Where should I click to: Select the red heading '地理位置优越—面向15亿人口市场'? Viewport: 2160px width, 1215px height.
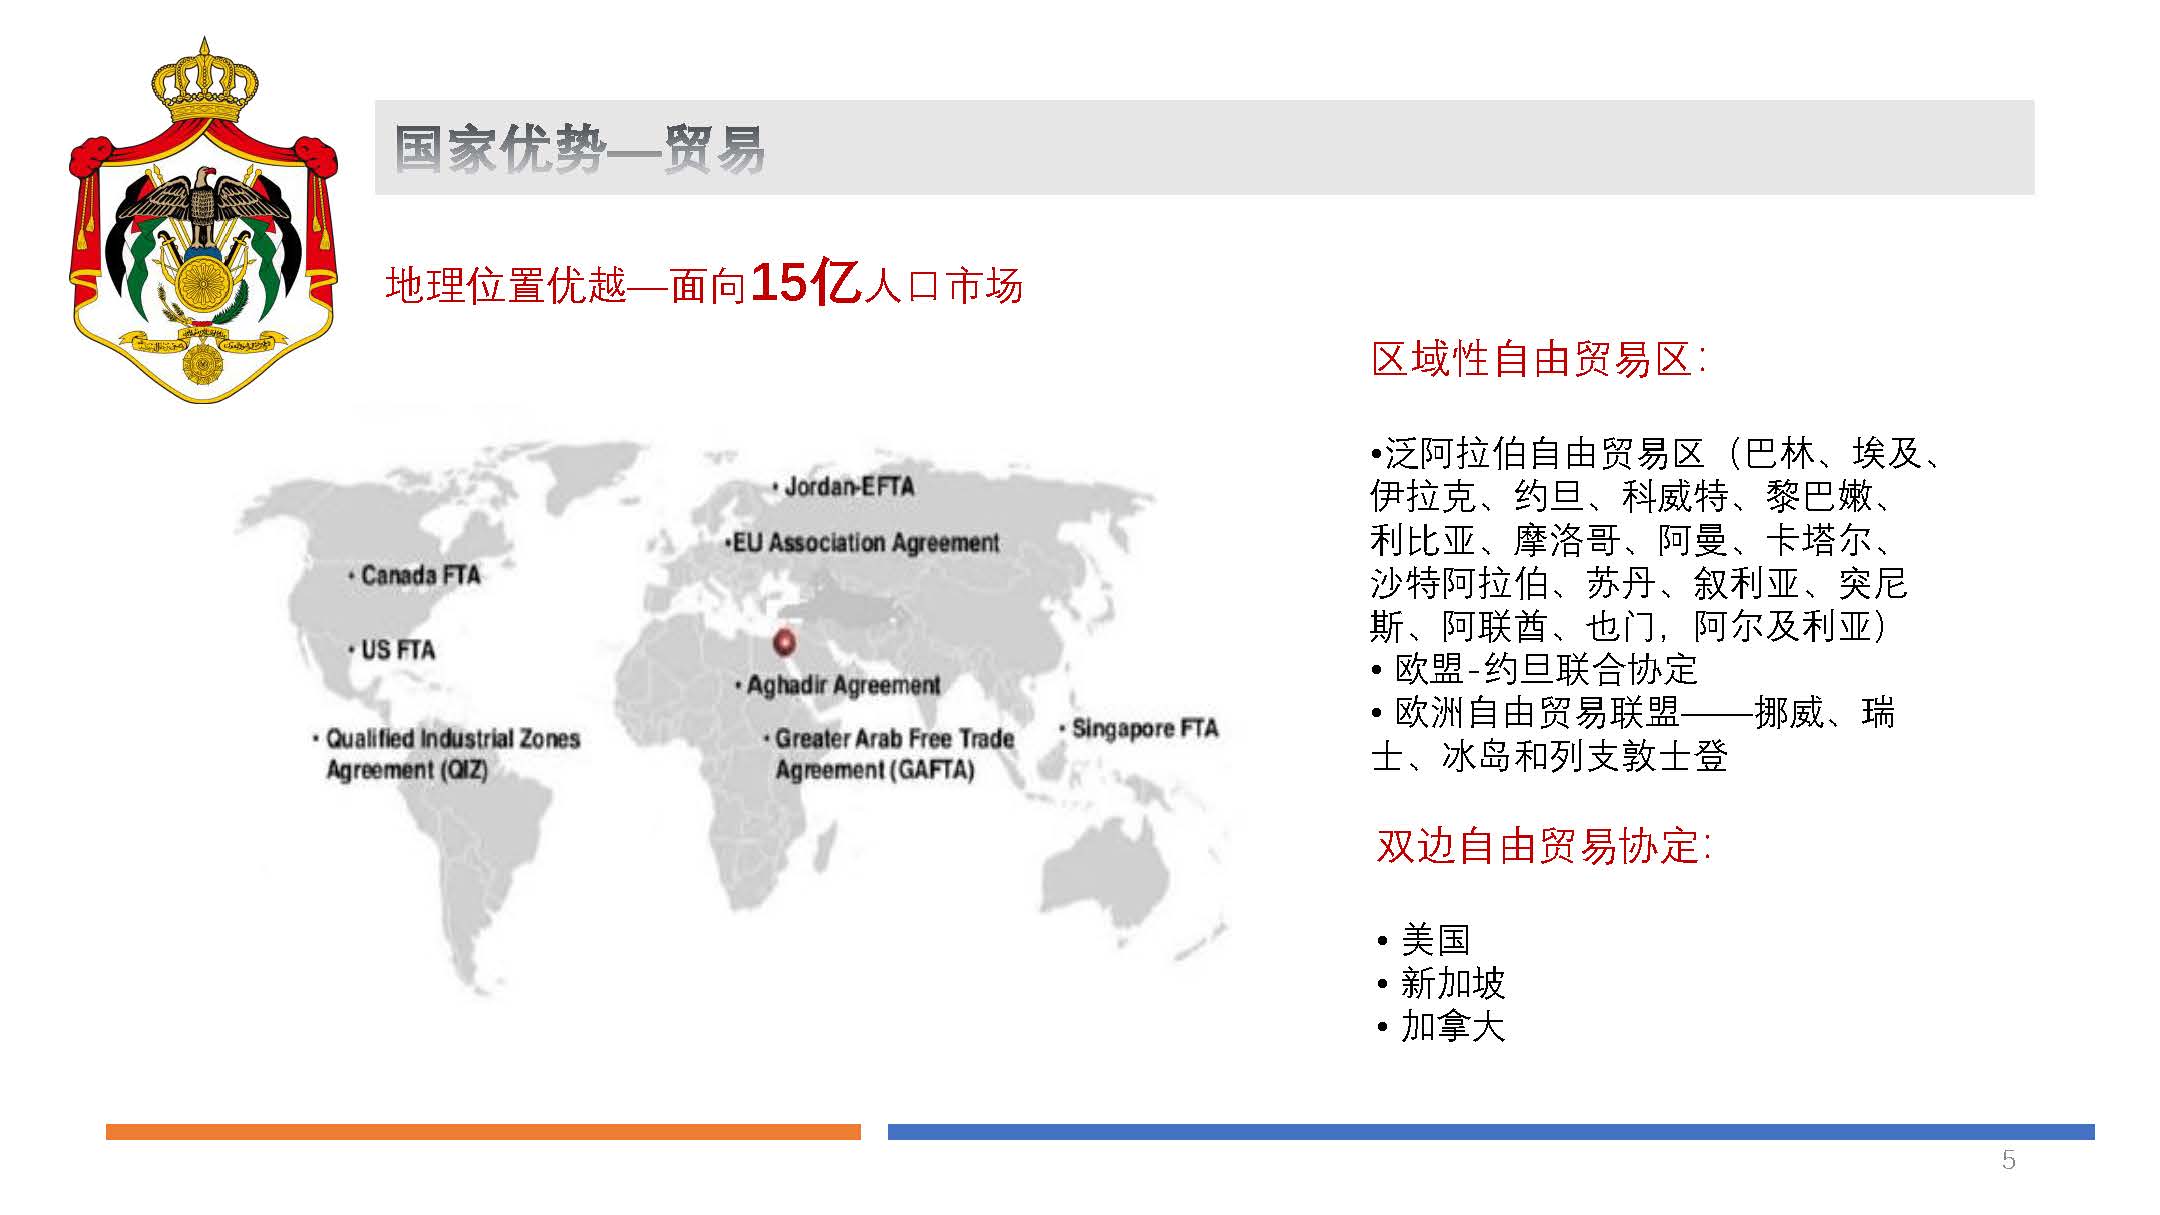(704, 284)
